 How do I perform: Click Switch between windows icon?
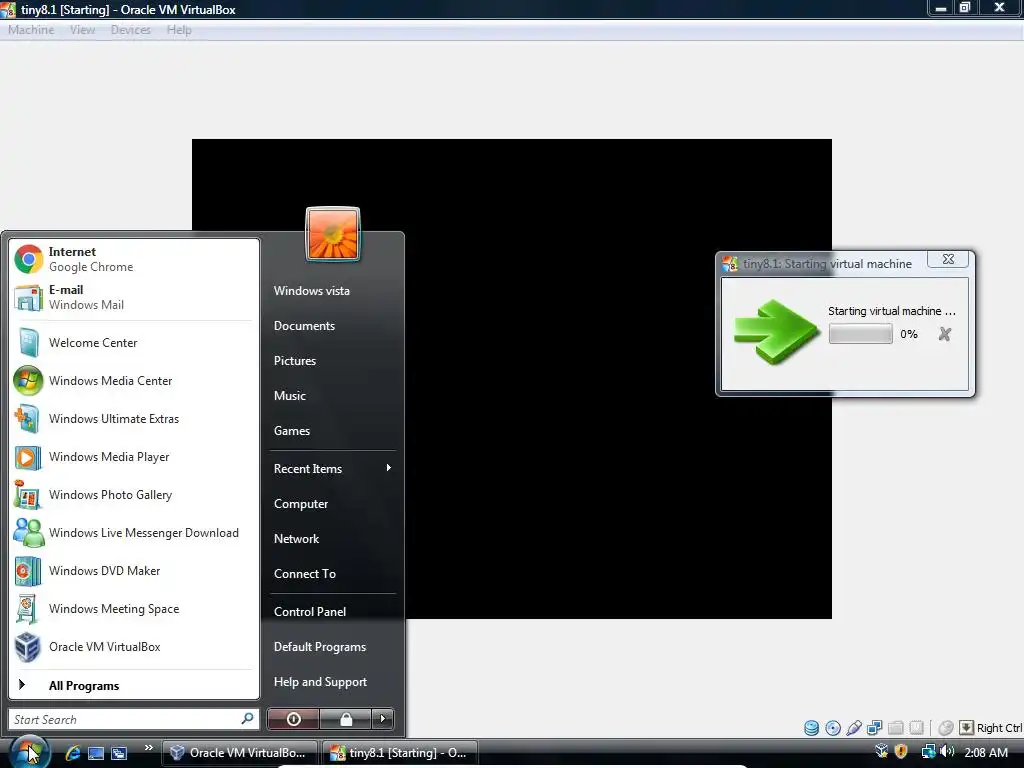pos(119,753)
